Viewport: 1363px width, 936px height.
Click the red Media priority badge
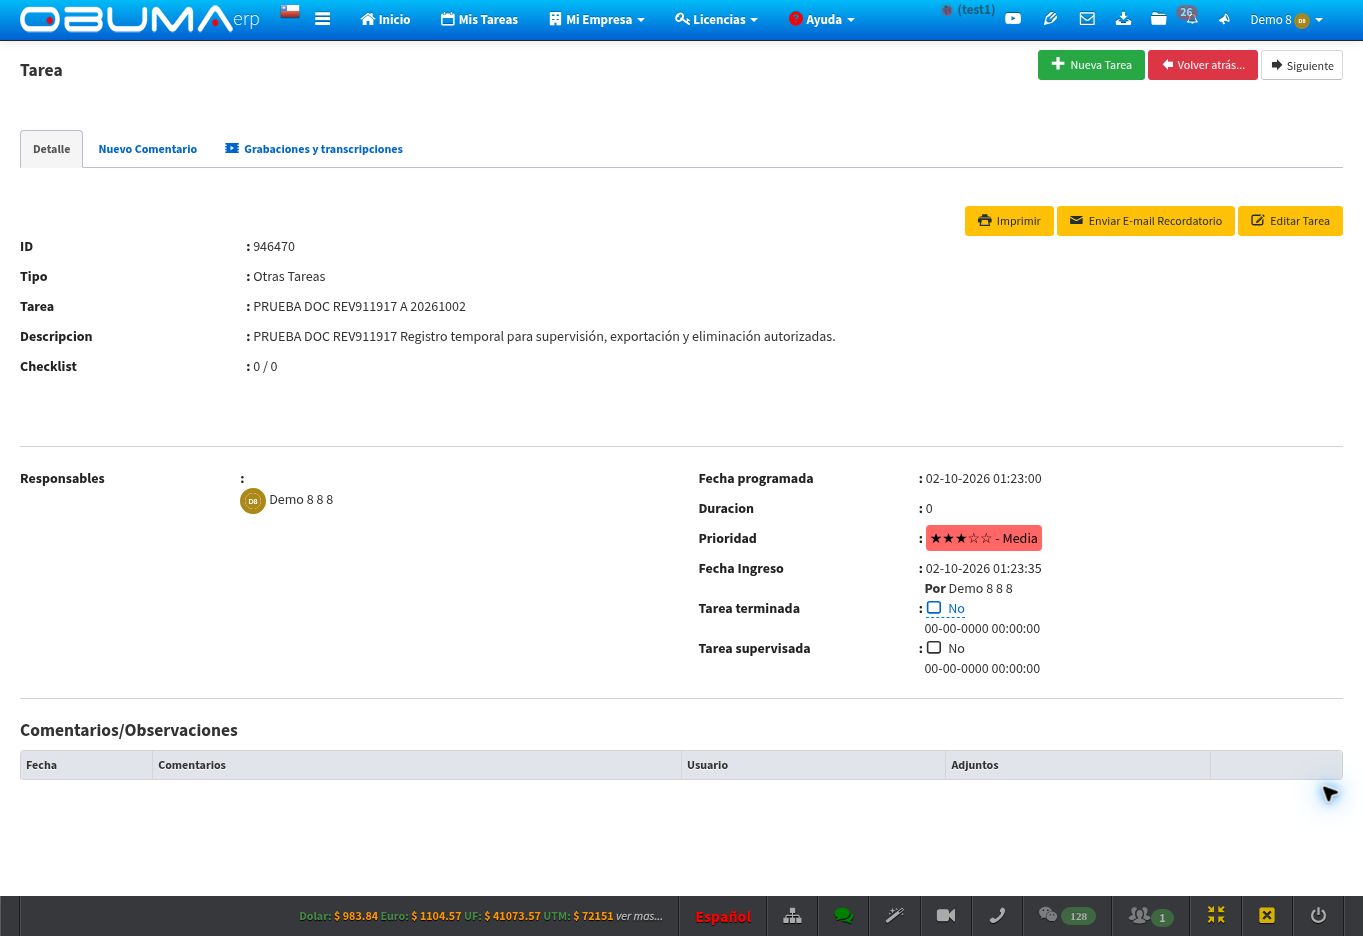[984, 538]
